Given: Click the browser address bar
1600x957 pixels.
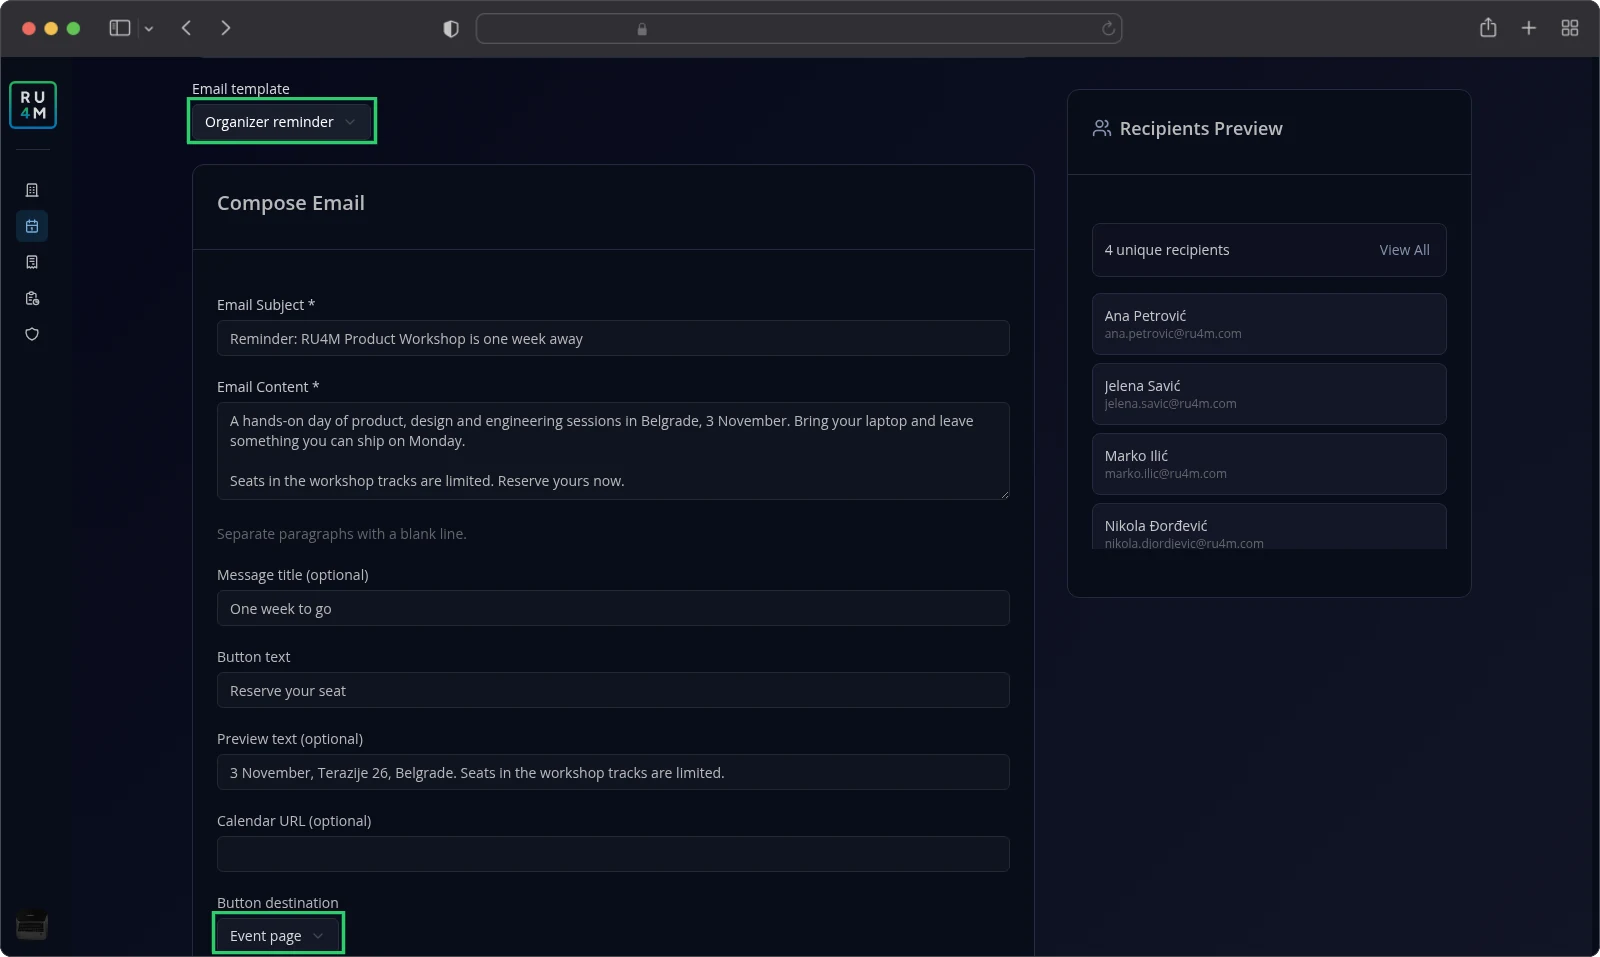Looking at the screenshot, I should point(799,29).
